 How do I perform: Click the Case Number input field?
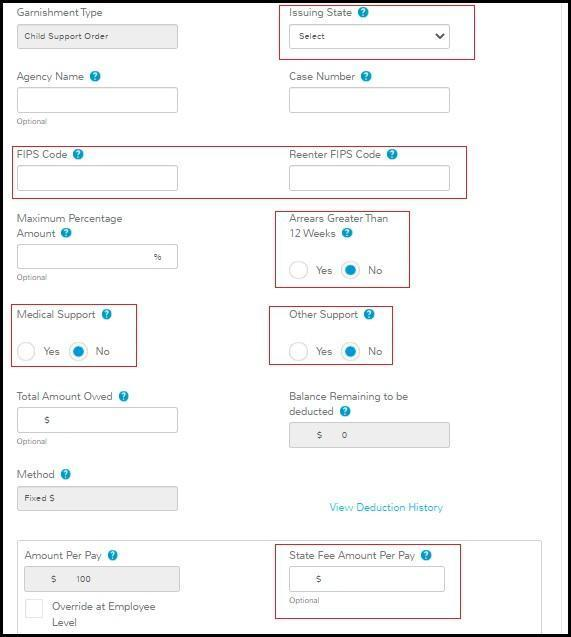[369, 100]
